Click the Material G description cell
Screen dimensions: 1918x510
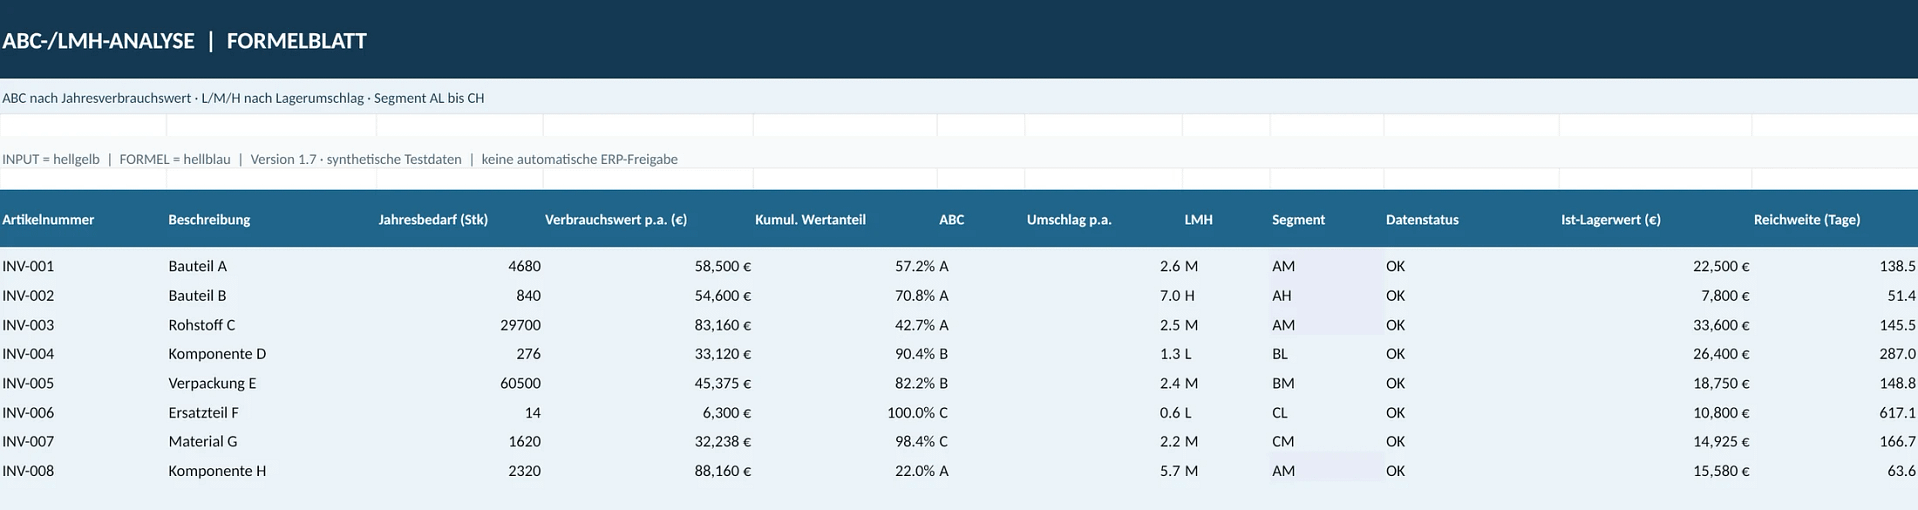point(271,441)
